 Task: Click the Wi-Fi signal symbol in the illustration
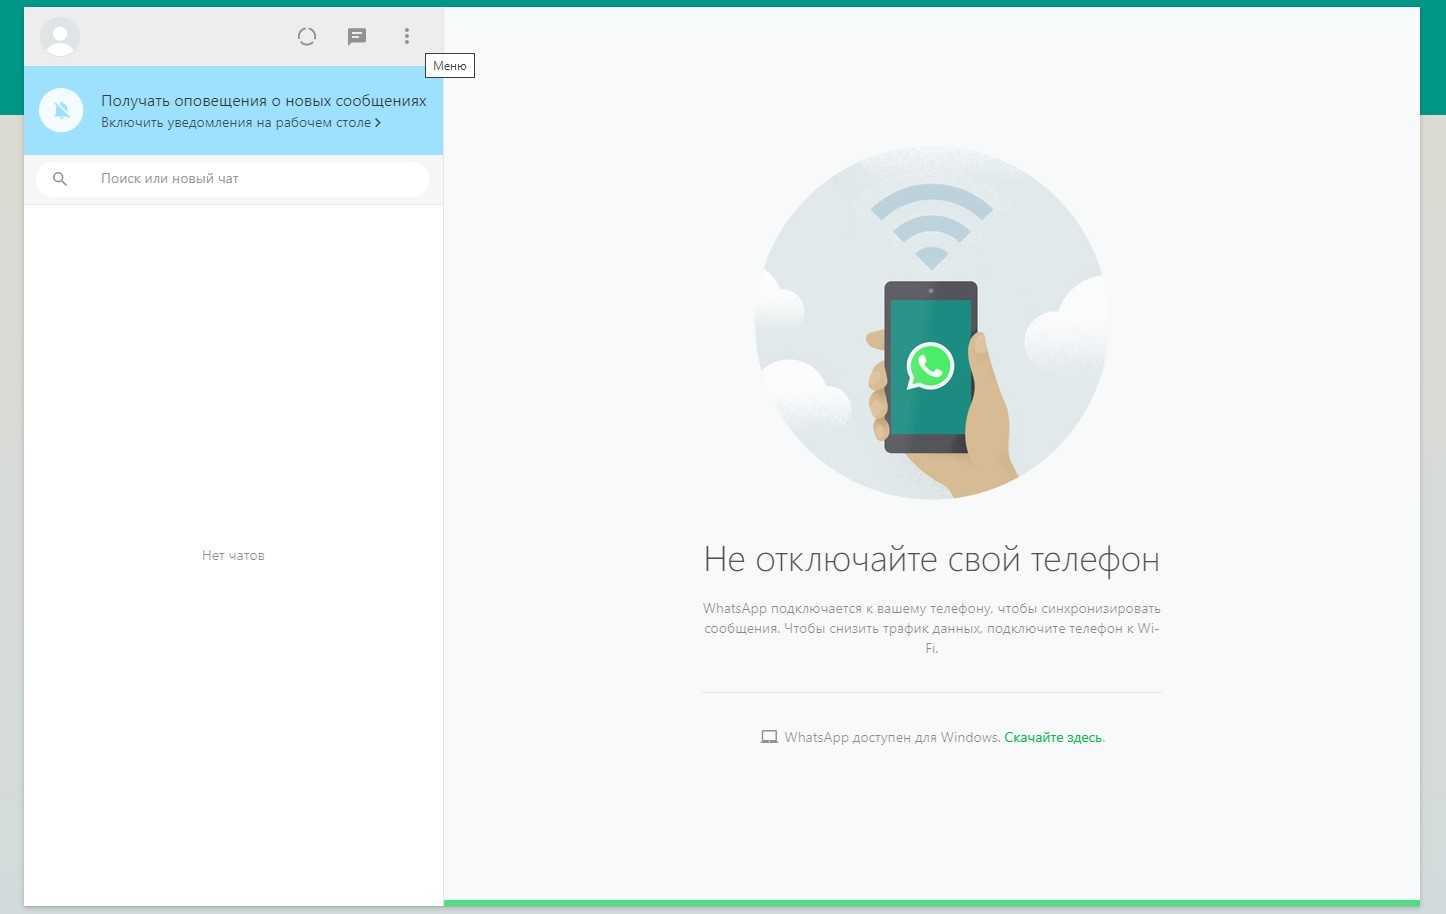[931, 225]
